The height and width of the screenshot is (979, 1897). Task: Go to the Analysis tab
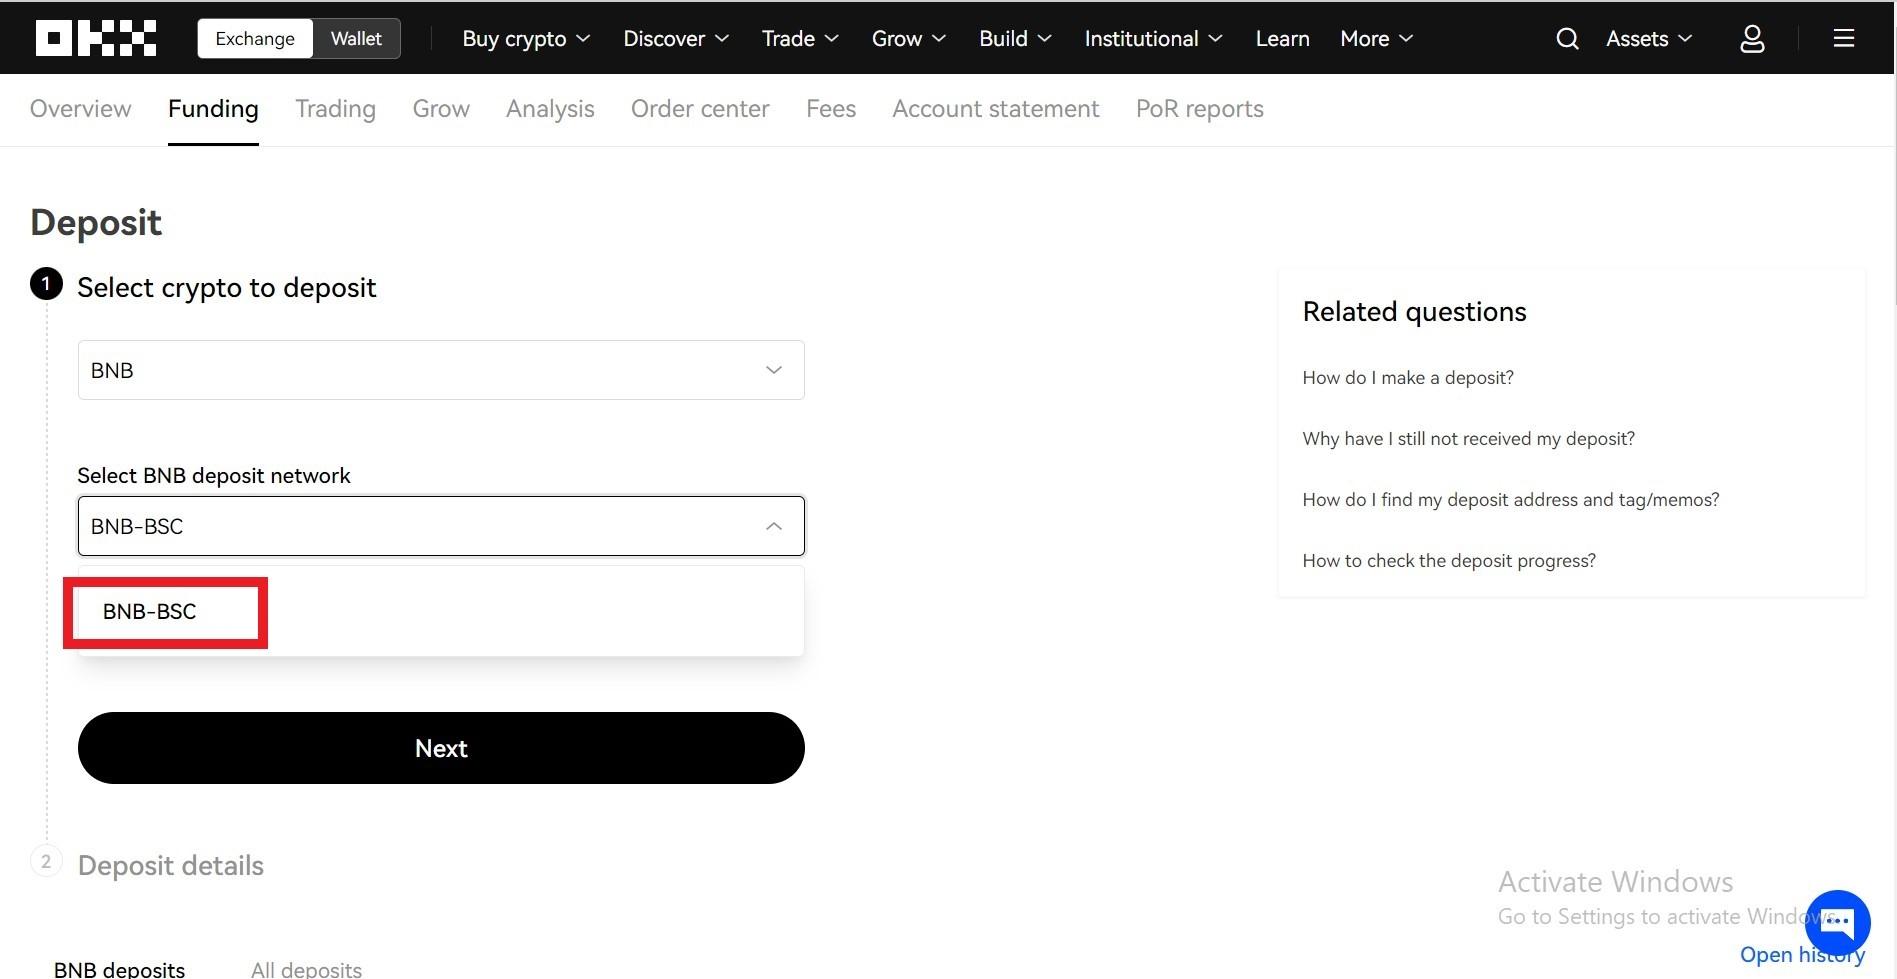tap(550, 108)
